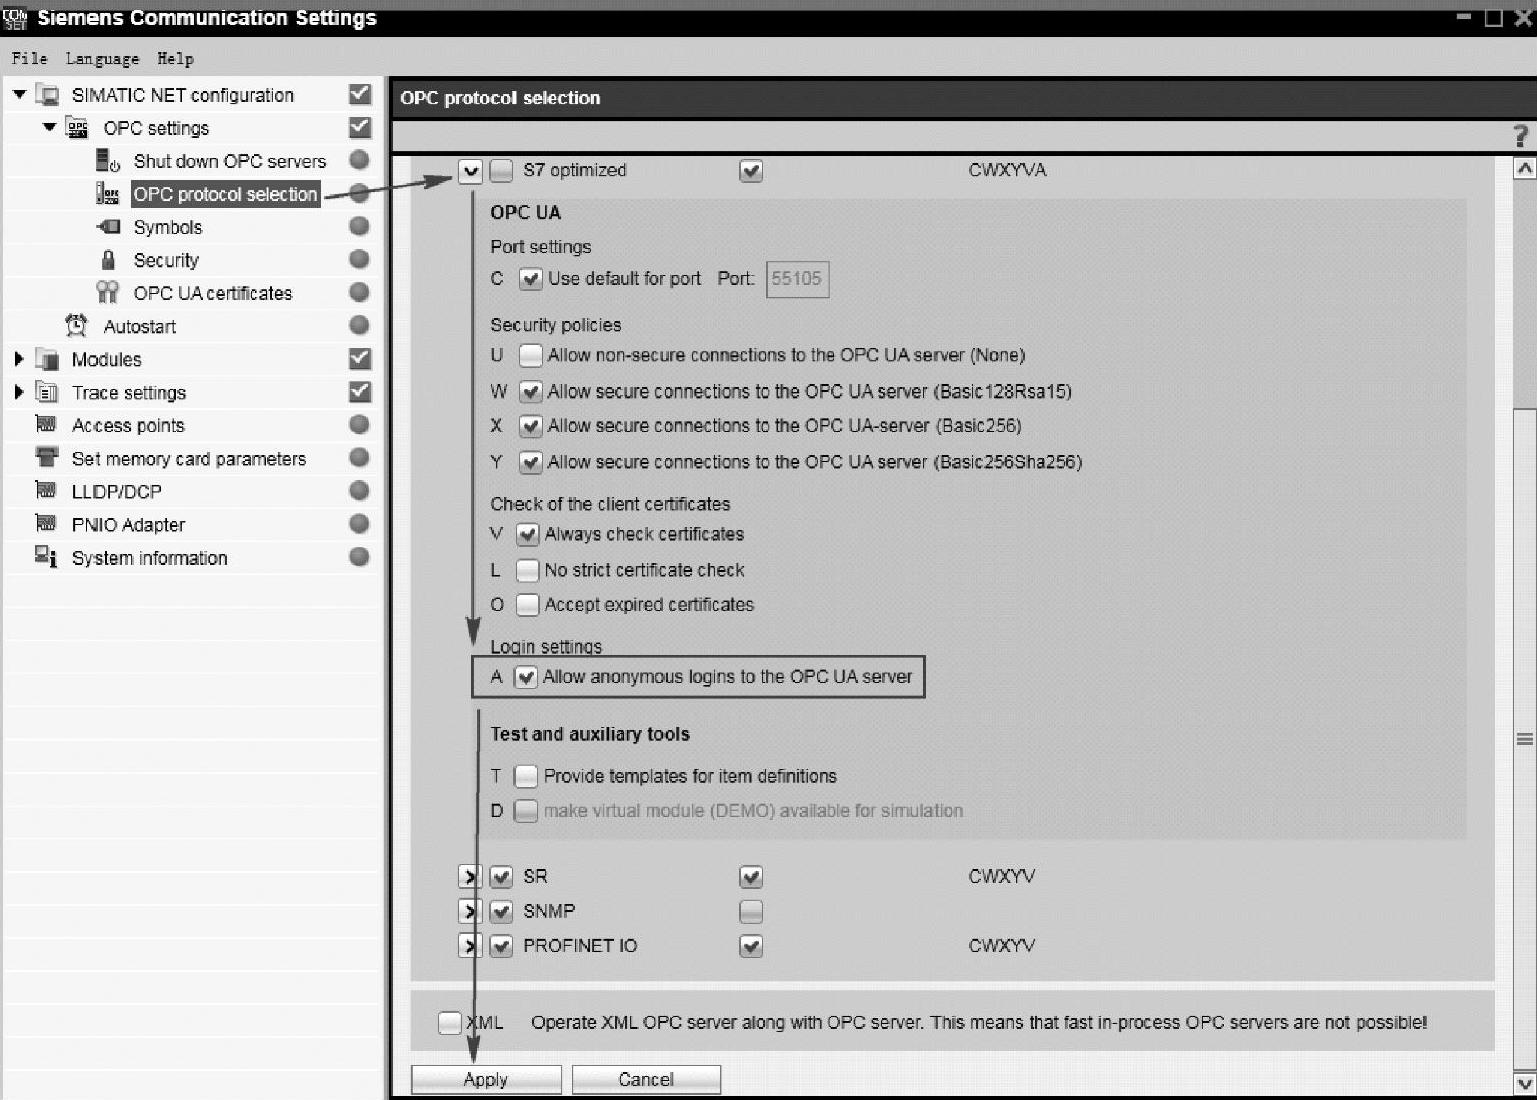Click the PNIO Adapter icon
Image resolution: width=1537 pixels, height=1100 pixels.
pos(46,523)
